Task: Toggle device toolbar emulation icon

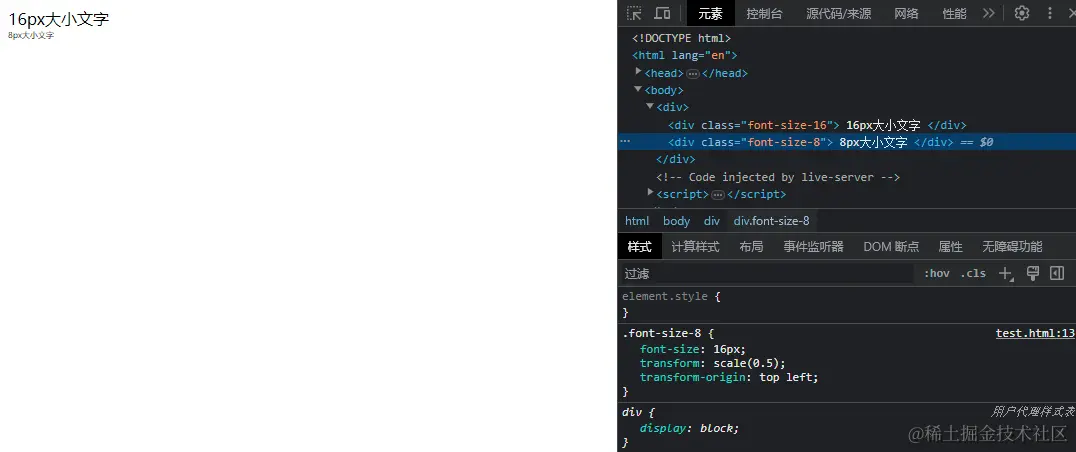Action: click(x=662, y=13)
